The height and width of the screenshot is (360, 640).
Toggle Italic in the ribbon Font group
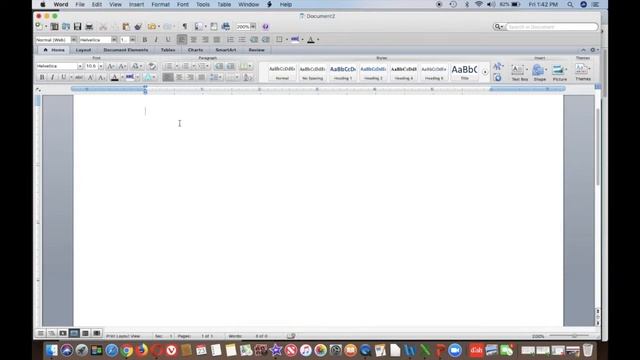click(52, 77)
